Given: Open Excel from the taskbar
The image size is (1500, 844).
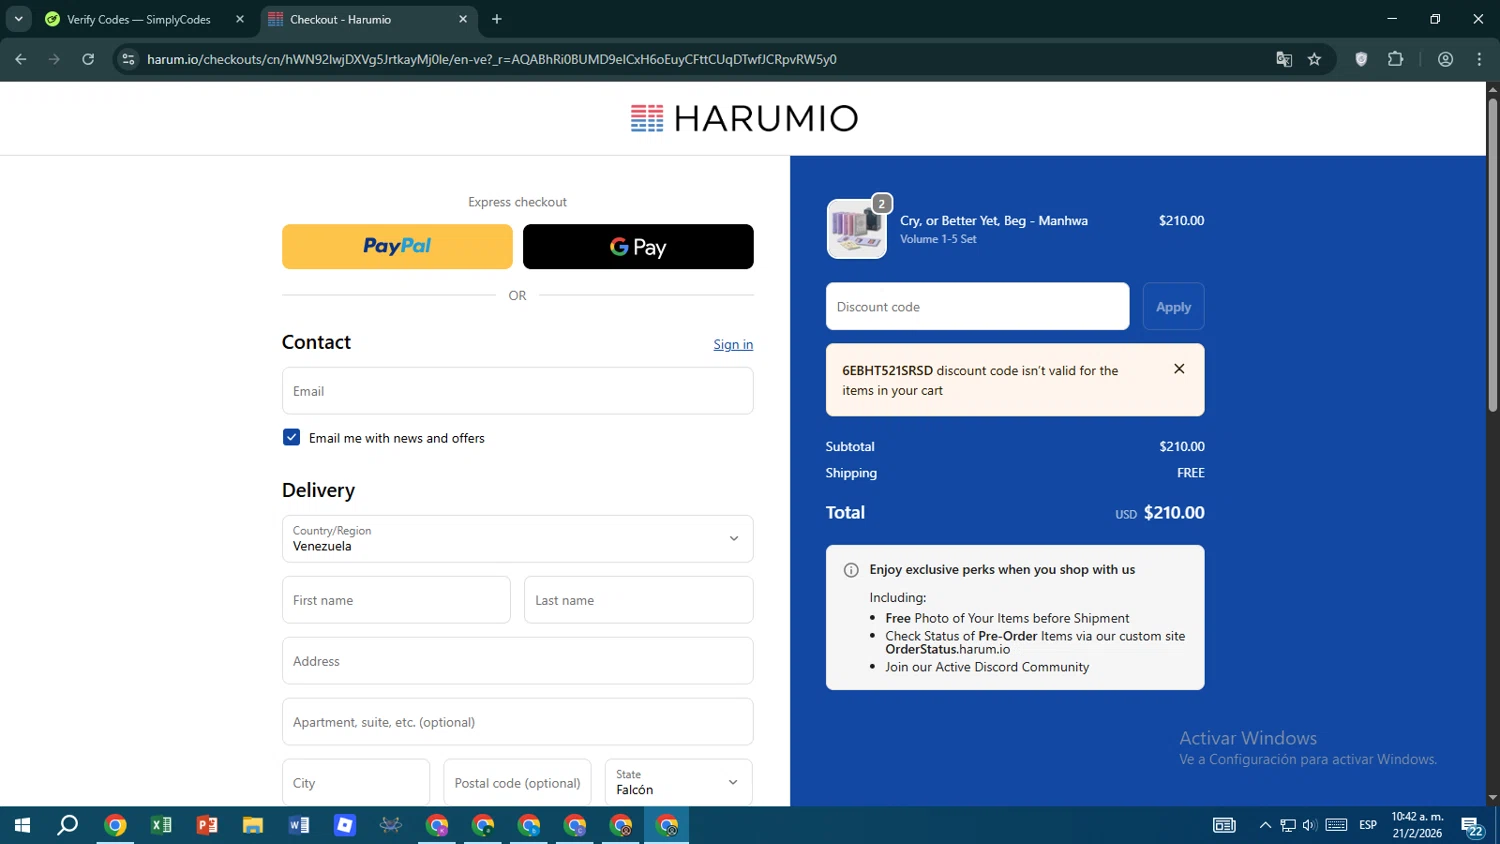Looking at the screenshot, I should [x=161, y=825].
